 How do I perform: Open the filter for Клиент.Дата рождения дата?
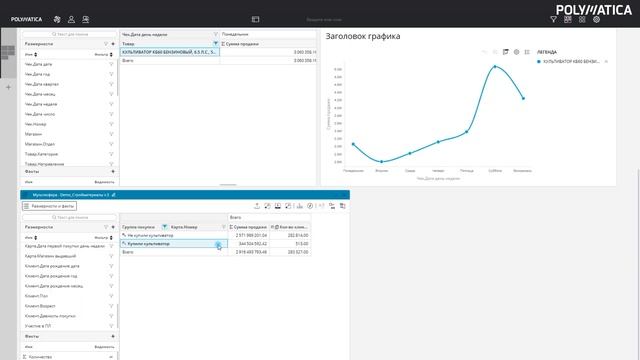click(x=111, y=266)
